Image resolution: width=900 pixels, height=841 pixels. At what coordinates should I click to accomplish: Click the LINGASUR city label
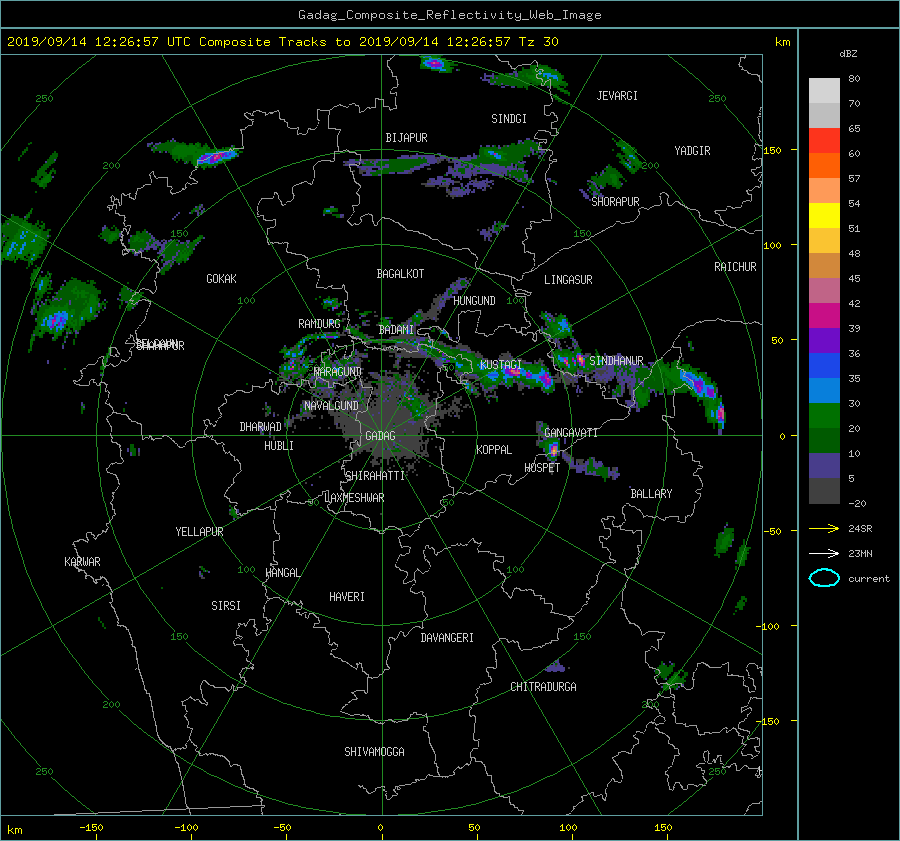(568, 280)
